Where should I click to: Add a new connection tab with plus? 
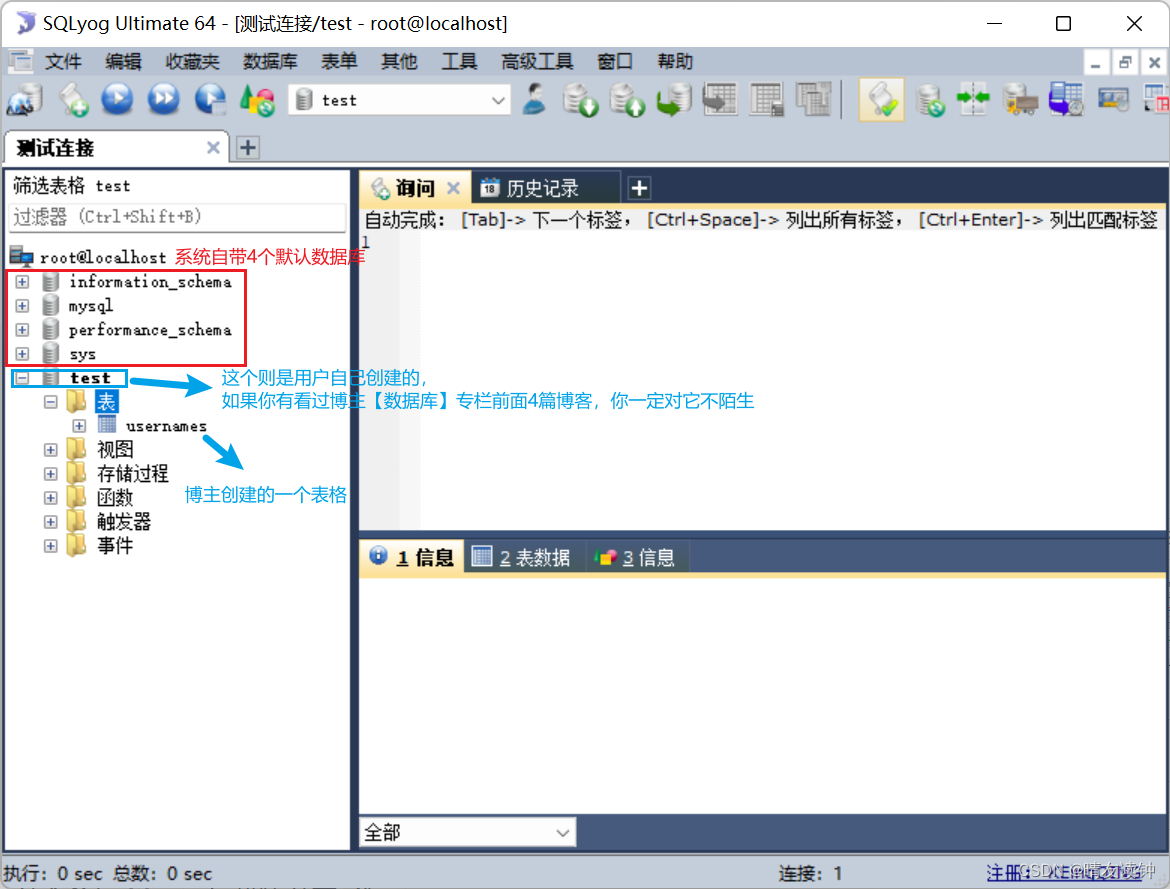pyautogui.click(x=248, y=148)
